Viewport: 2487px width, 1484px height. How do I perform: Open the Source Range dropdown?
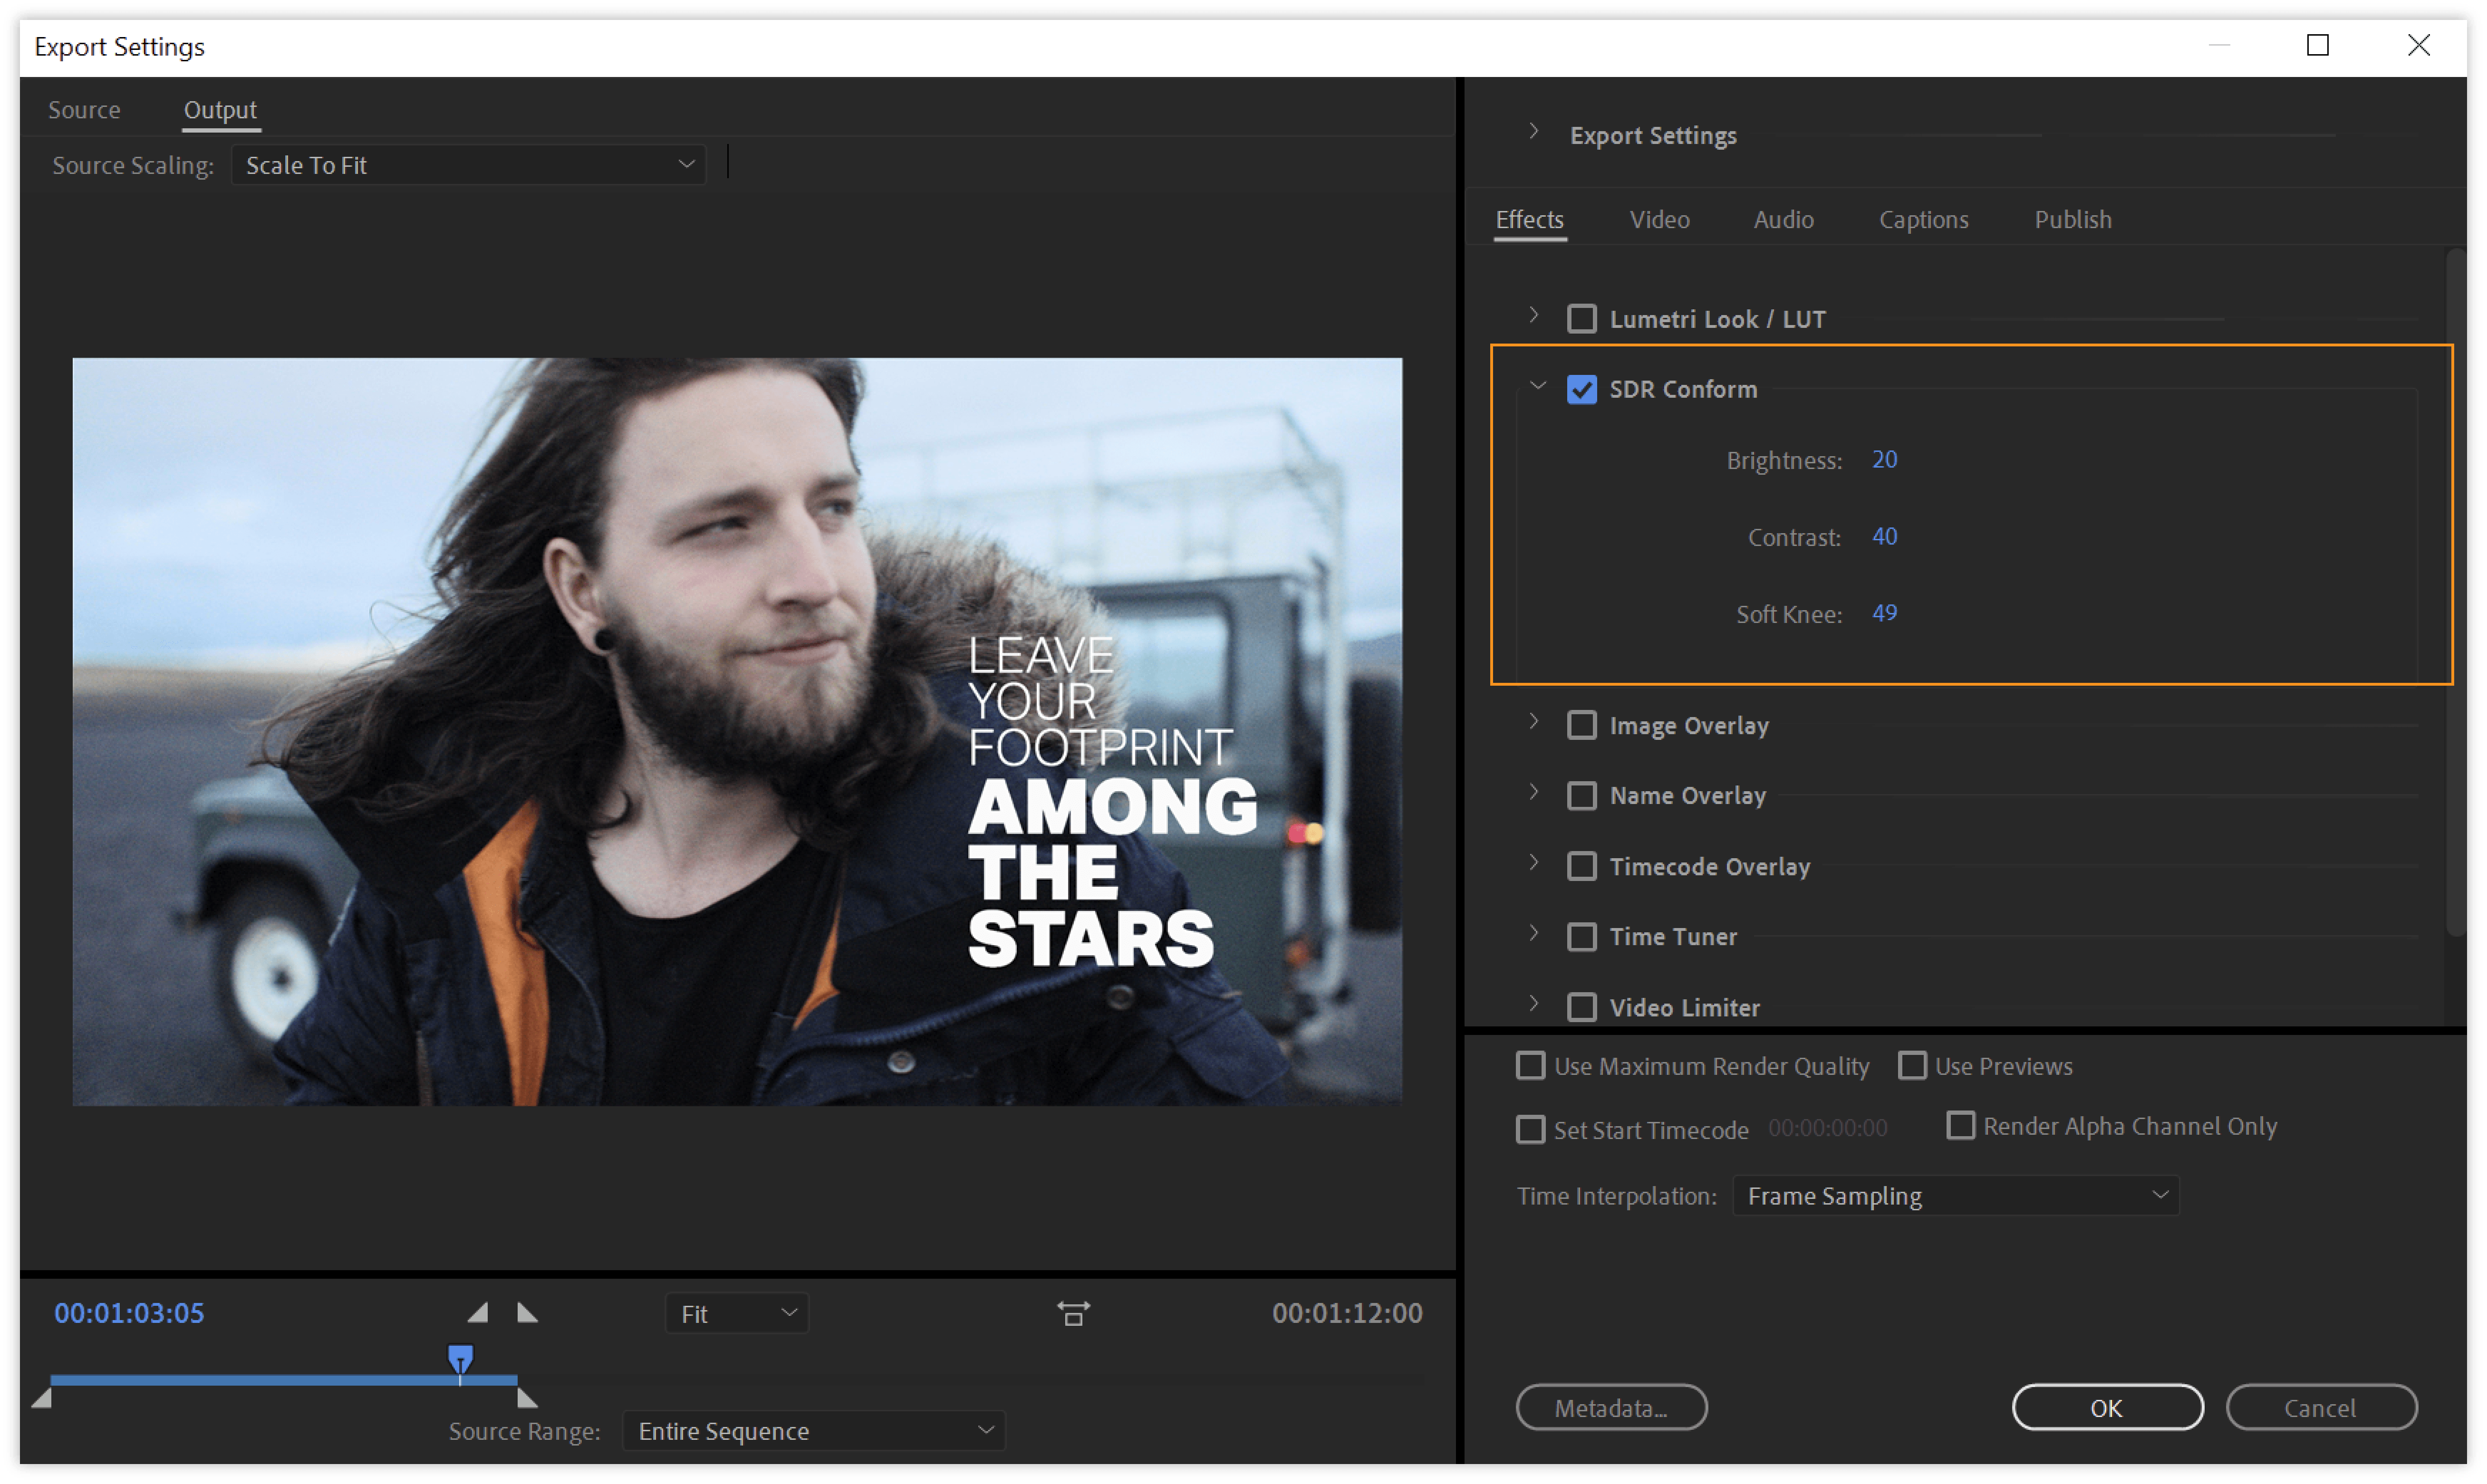point(813,1430)
